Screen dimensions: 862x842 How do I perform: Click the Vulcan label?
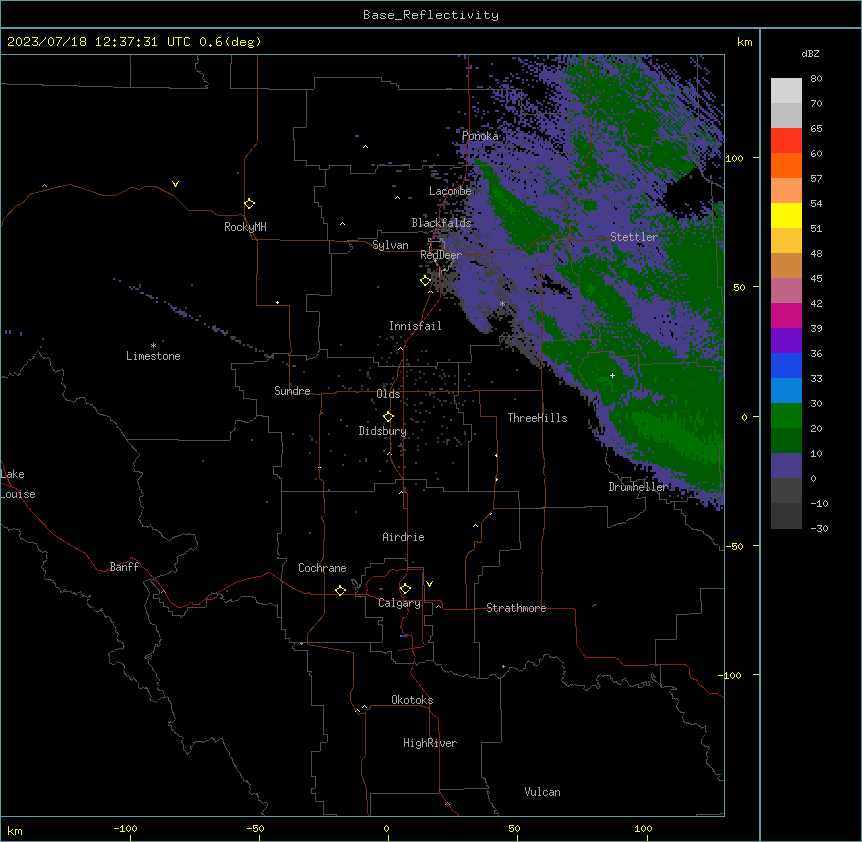[x=543, y=792]
